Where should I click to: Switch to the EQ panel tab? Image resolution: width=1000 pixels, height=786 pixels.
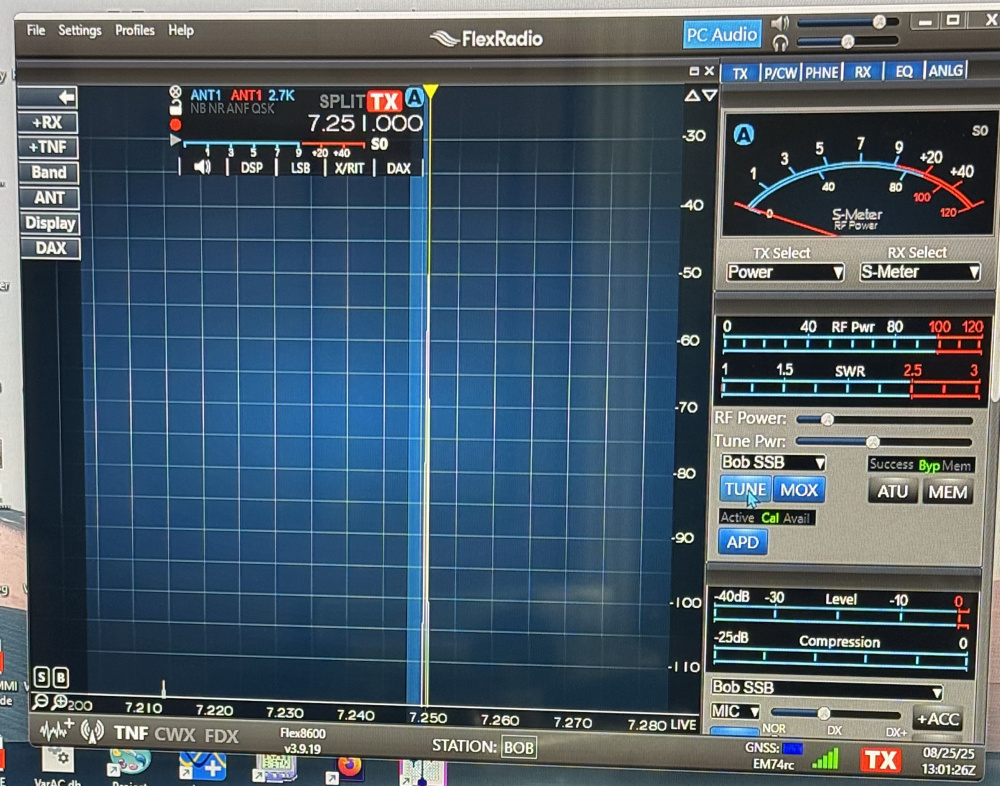[x=904, y=71]
